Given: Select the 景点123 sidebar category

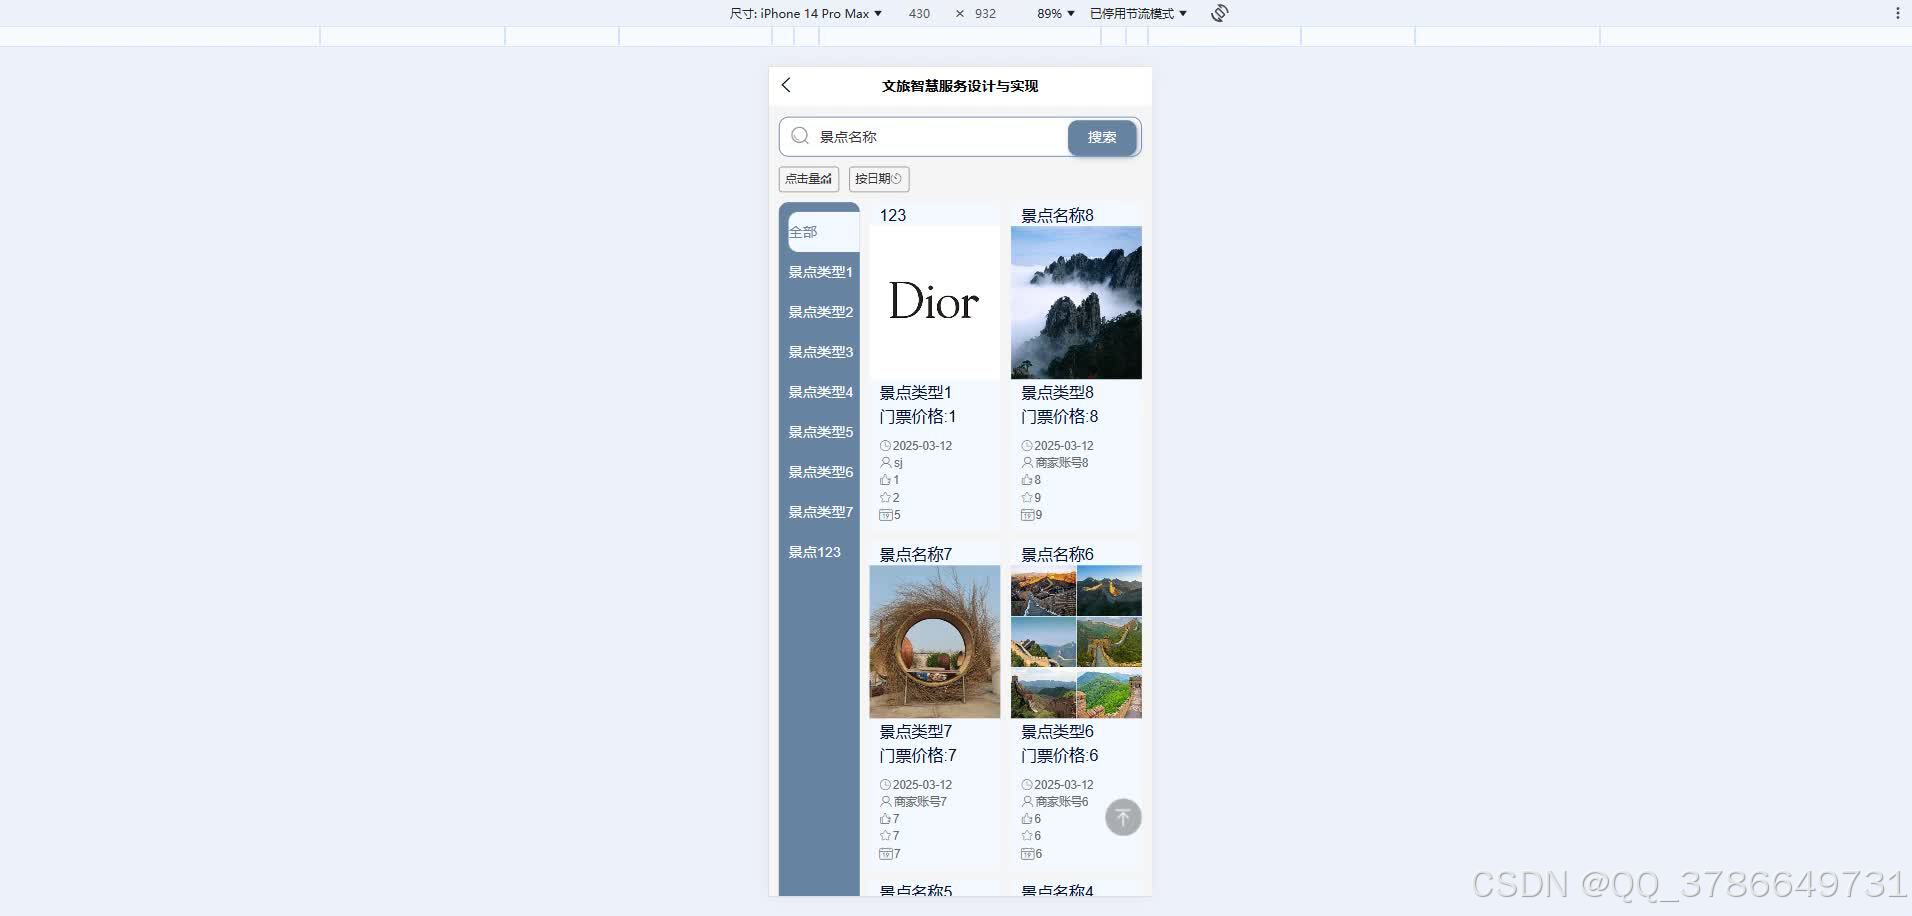Looking at the screenshot, I should [815, 552].
